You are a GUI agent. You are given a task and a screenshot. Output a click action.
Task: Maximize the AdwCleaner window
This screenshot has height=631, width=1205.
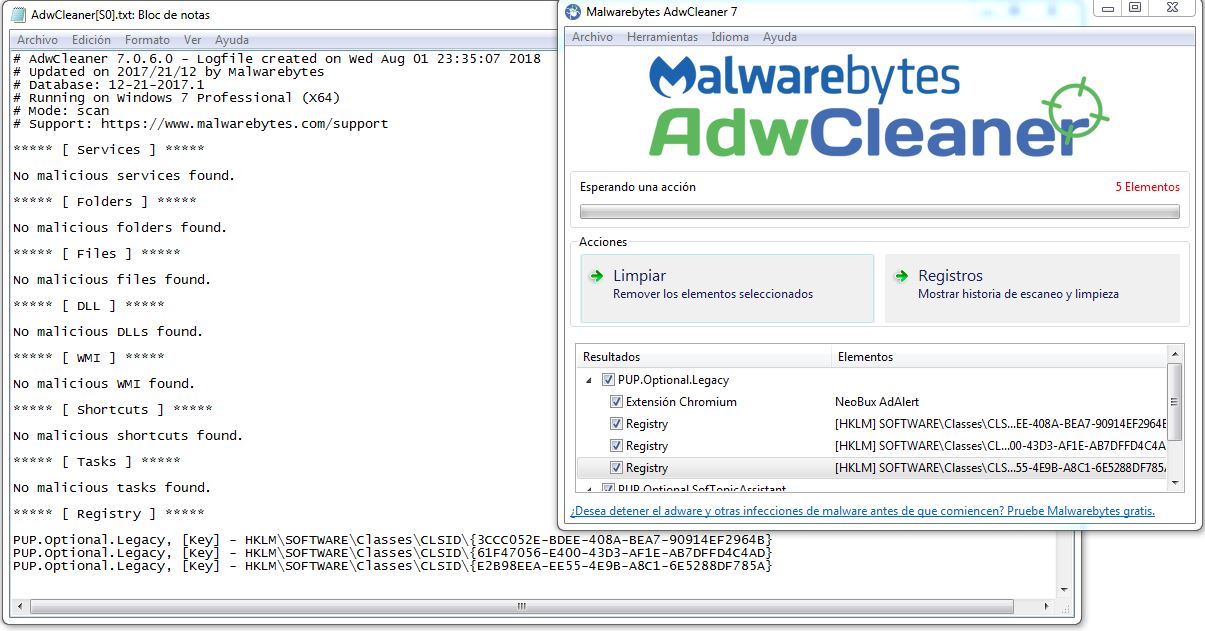coord(1134,8)
